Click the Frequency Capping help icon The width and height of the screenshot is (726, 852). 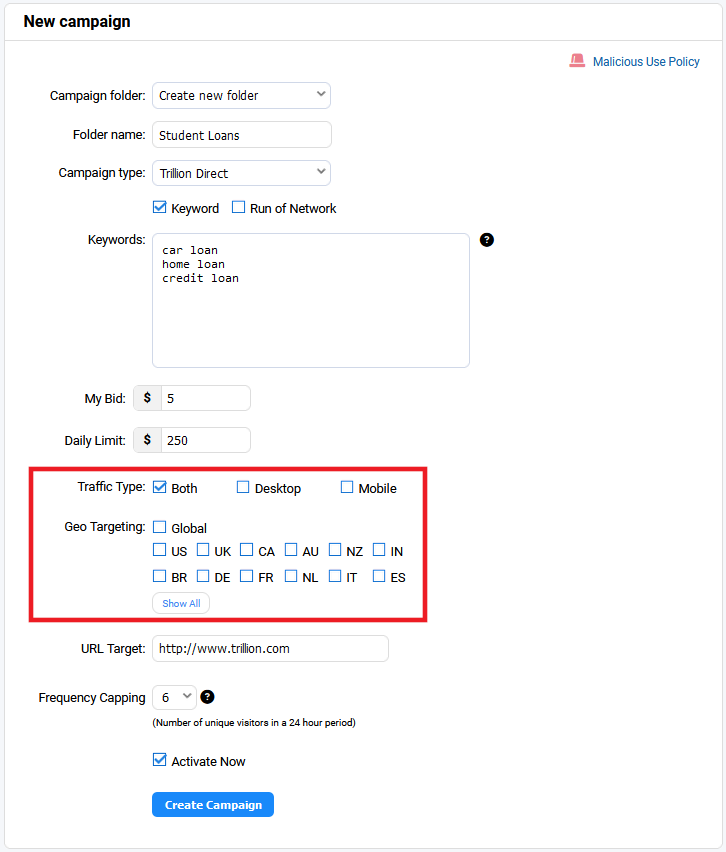click(207, 697)
